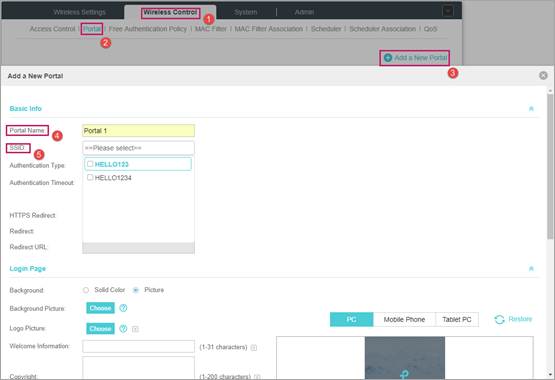This screenshot has height=380, width=555.
Task: Click Choose button for Background Picture
Action: pos(100,308)
